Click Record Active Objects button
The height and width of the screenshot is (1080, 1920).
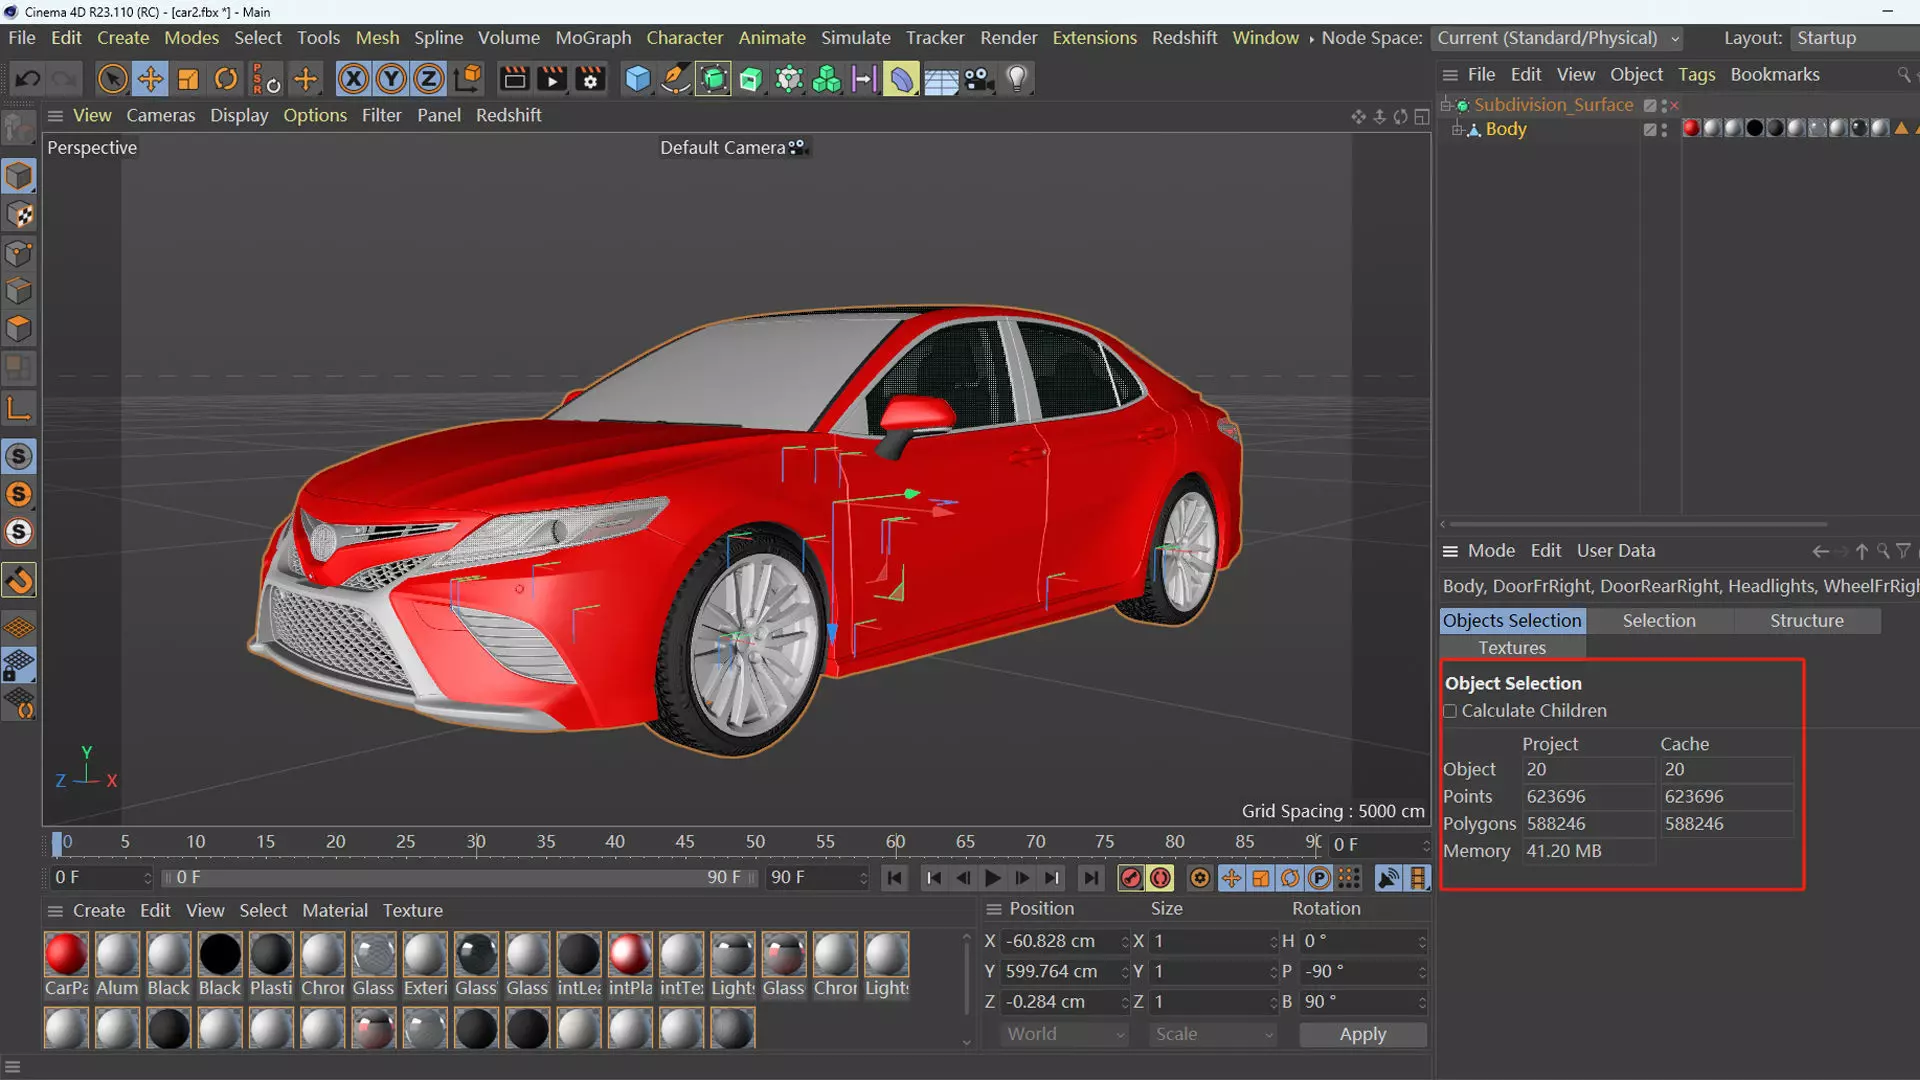(1131, 878)
